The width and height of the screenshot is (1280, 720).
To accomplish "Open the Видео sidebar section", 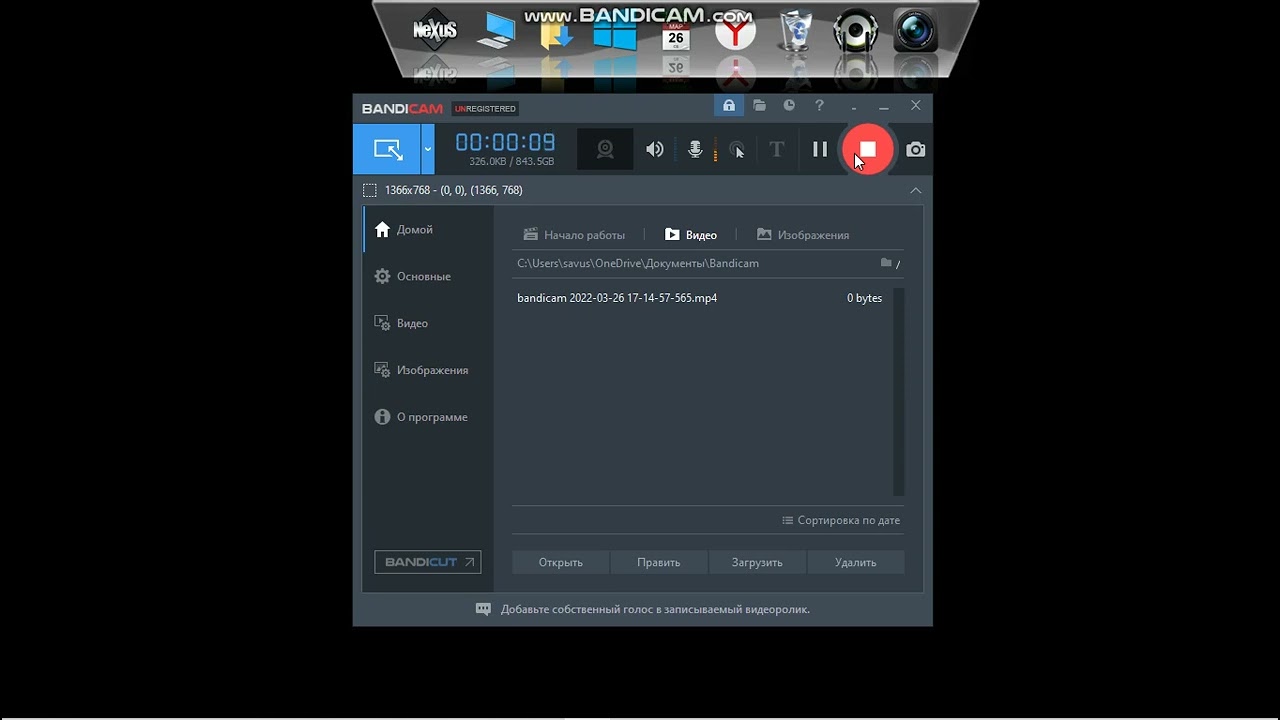I will click(x=427, y=323).
